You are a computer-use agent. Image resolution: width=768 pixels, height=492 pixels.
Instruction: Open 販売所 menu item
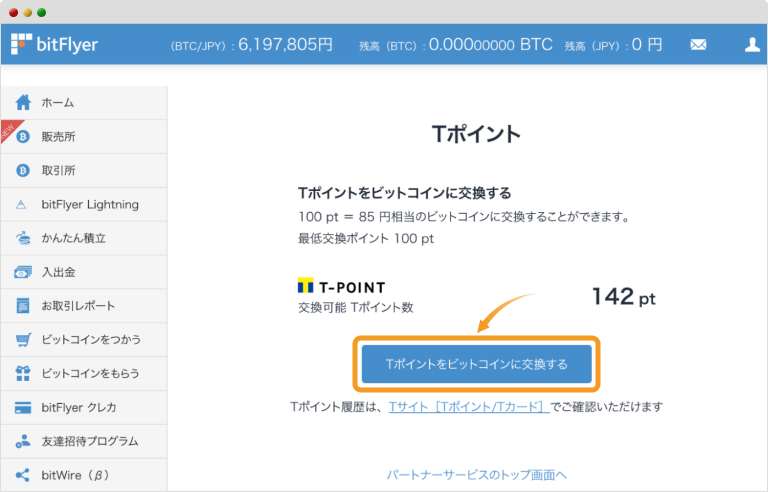(84, 137)
